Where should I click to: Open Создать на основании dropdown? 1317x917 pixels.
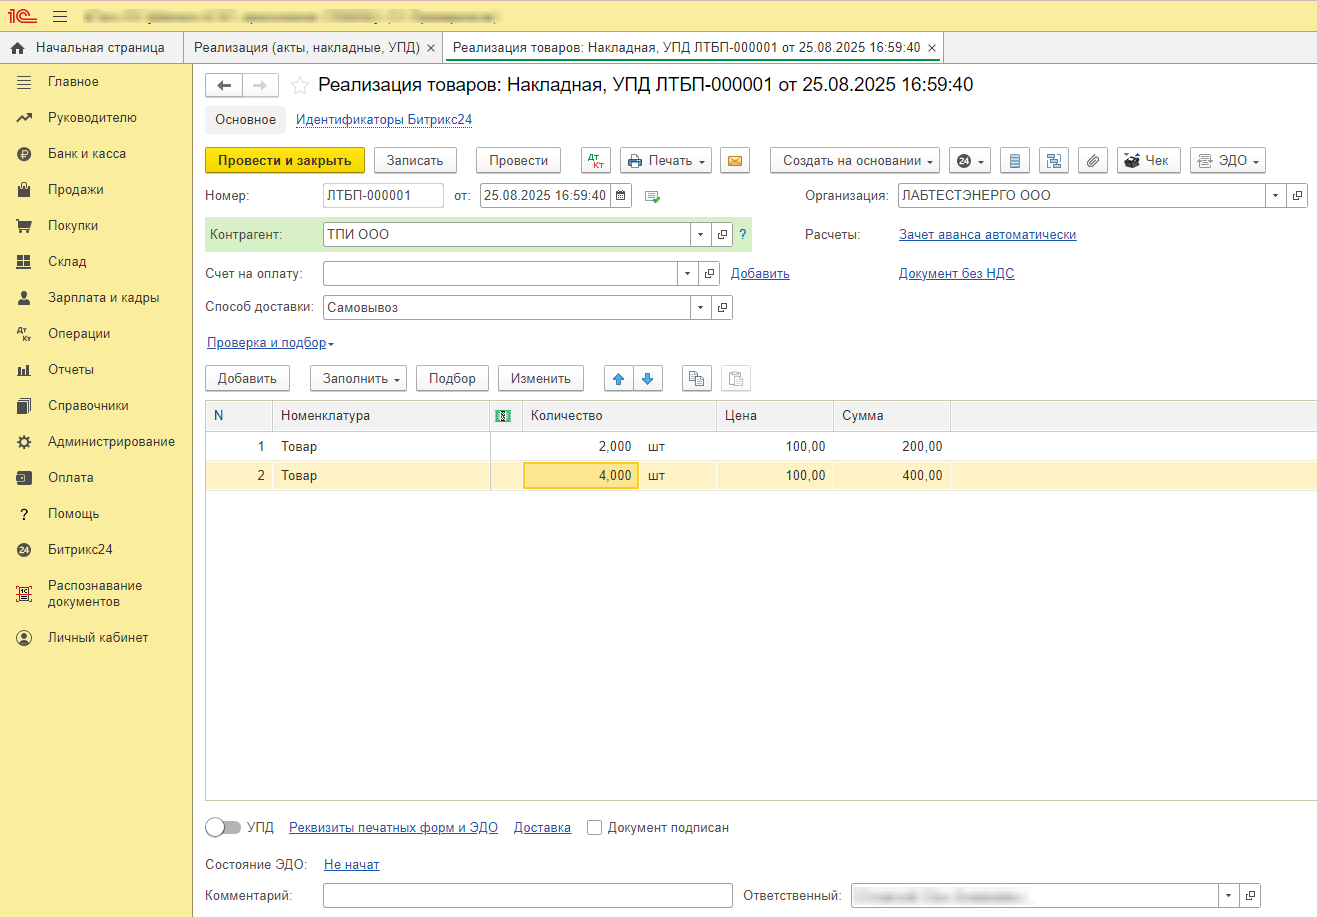point(855,160)
